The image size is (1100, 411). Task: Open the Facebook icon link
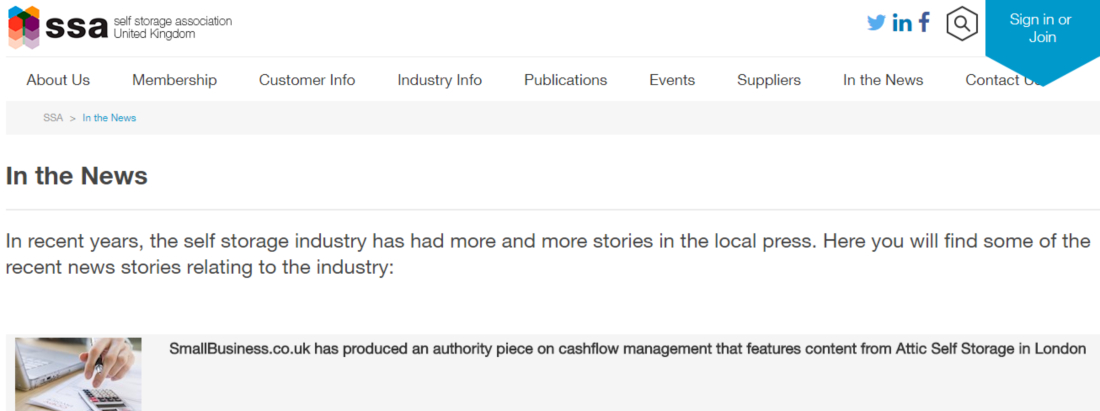924,22
